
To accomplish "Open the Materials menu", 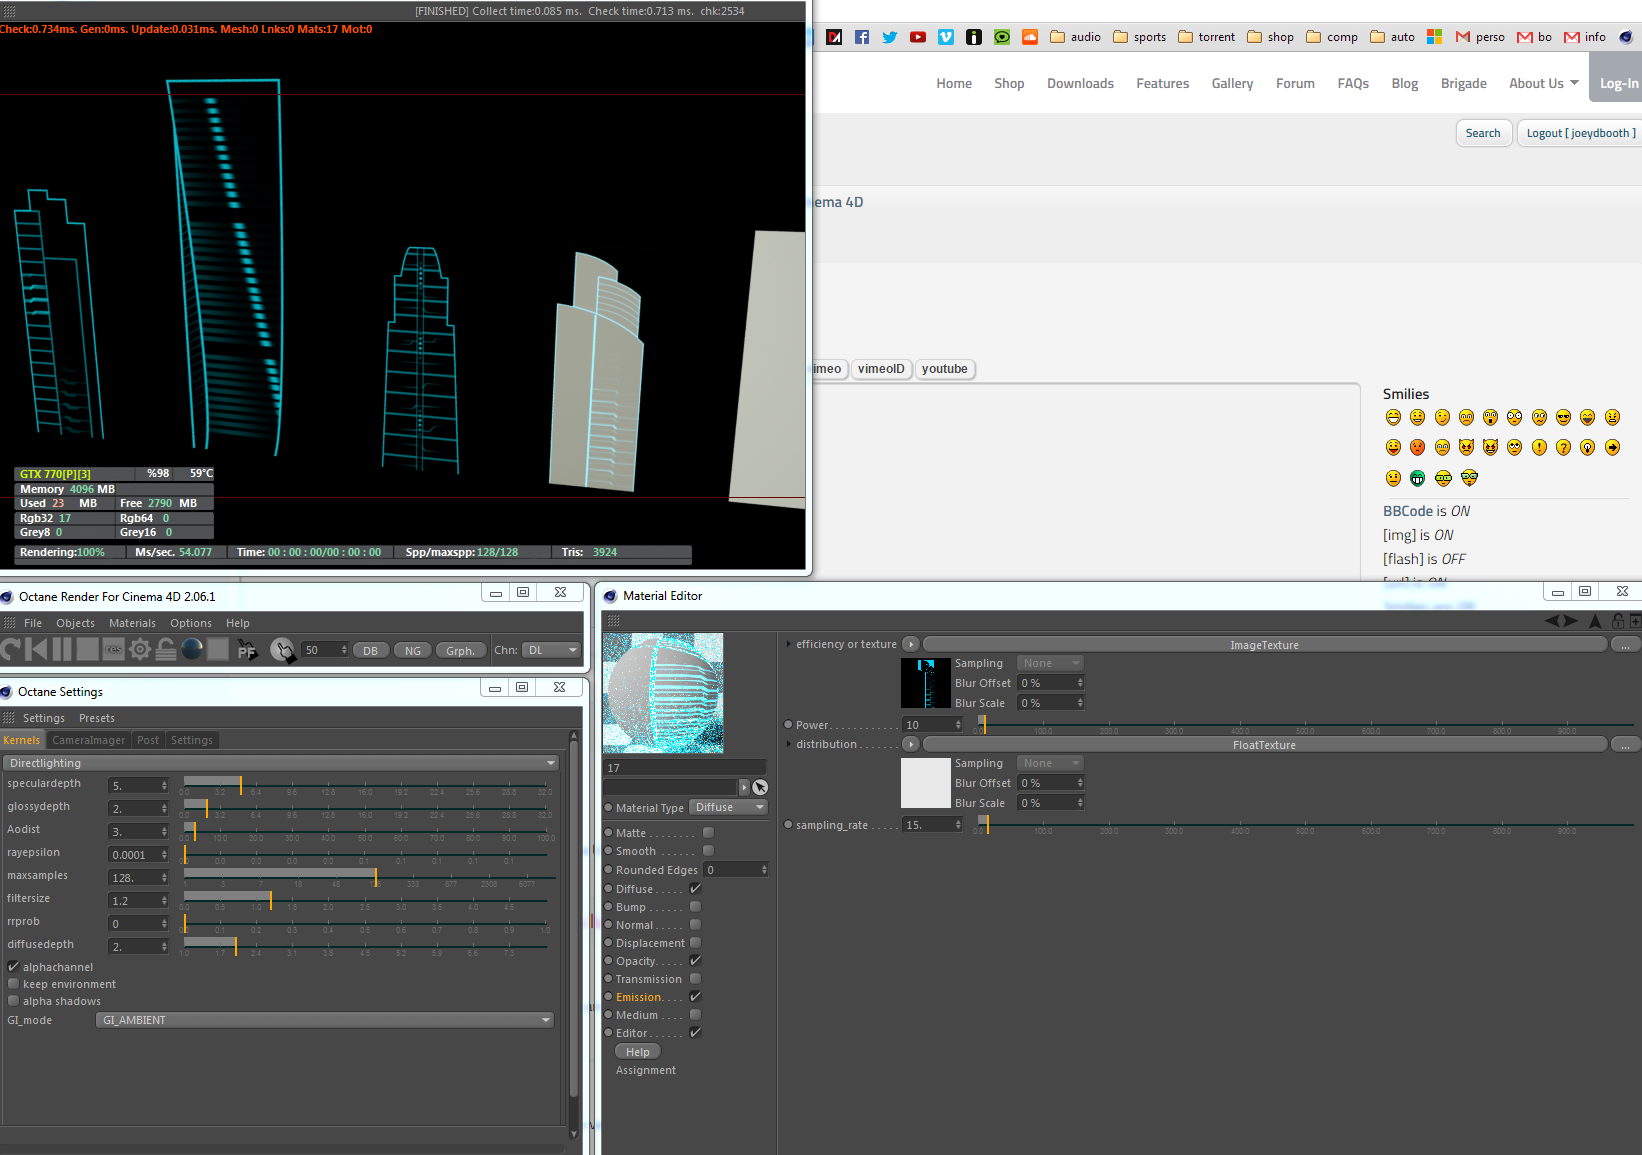I will (x=132, y=623).
